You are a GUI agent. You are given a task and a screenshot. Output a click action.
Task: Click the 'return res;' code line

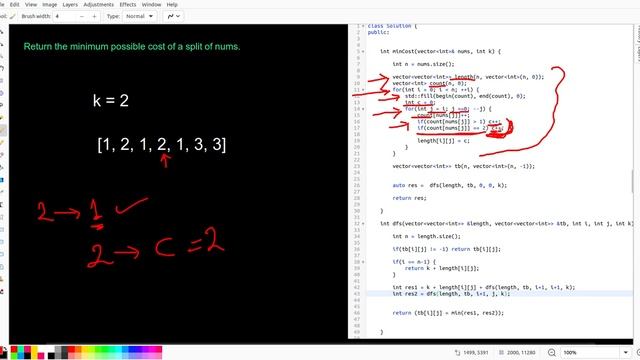[x=409, y=198]
